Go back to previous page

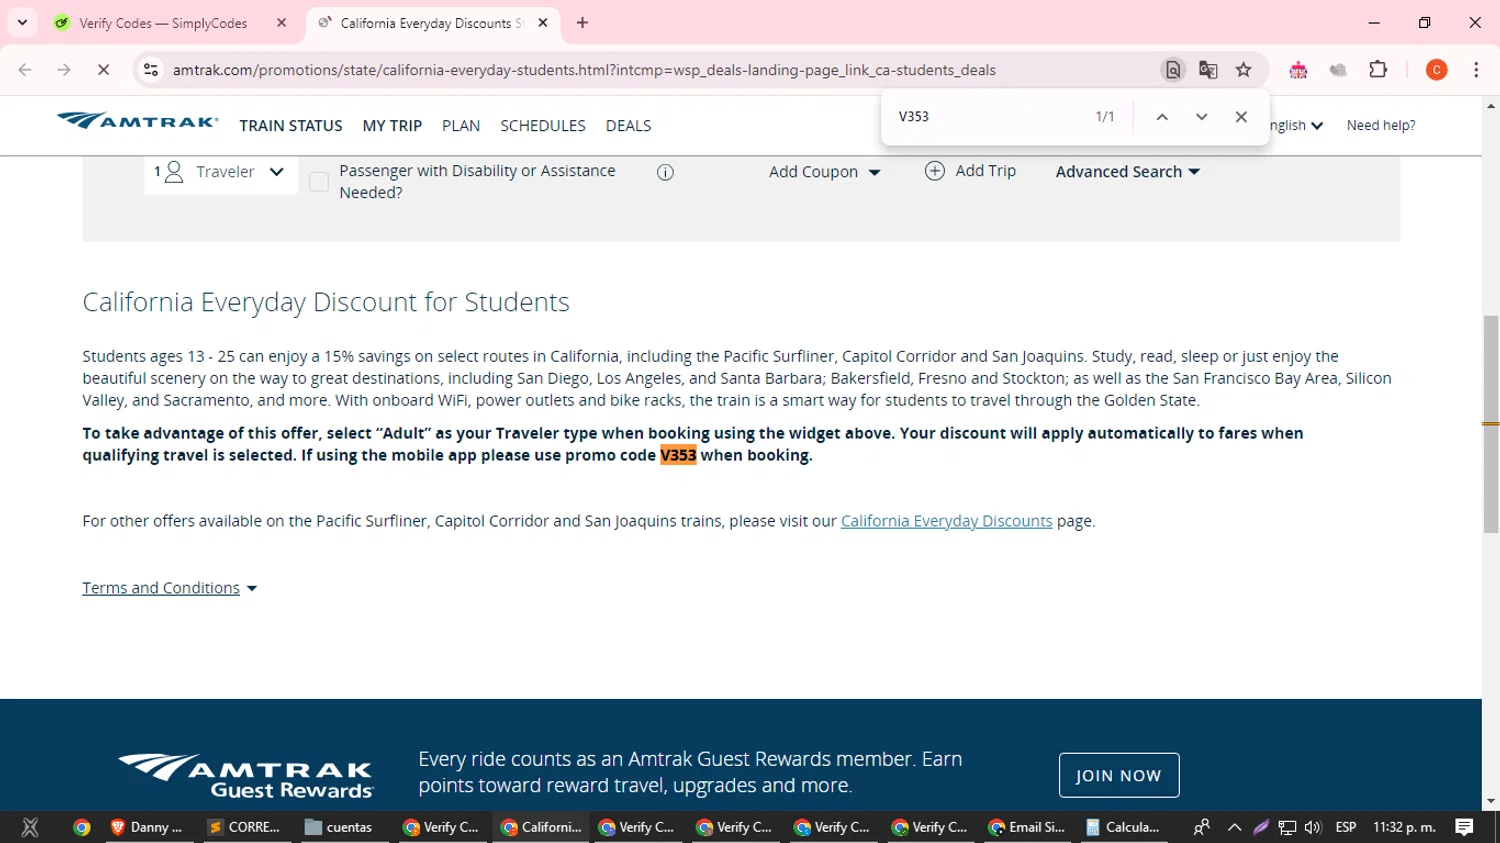pyautogui.click(x=25, y=70)
